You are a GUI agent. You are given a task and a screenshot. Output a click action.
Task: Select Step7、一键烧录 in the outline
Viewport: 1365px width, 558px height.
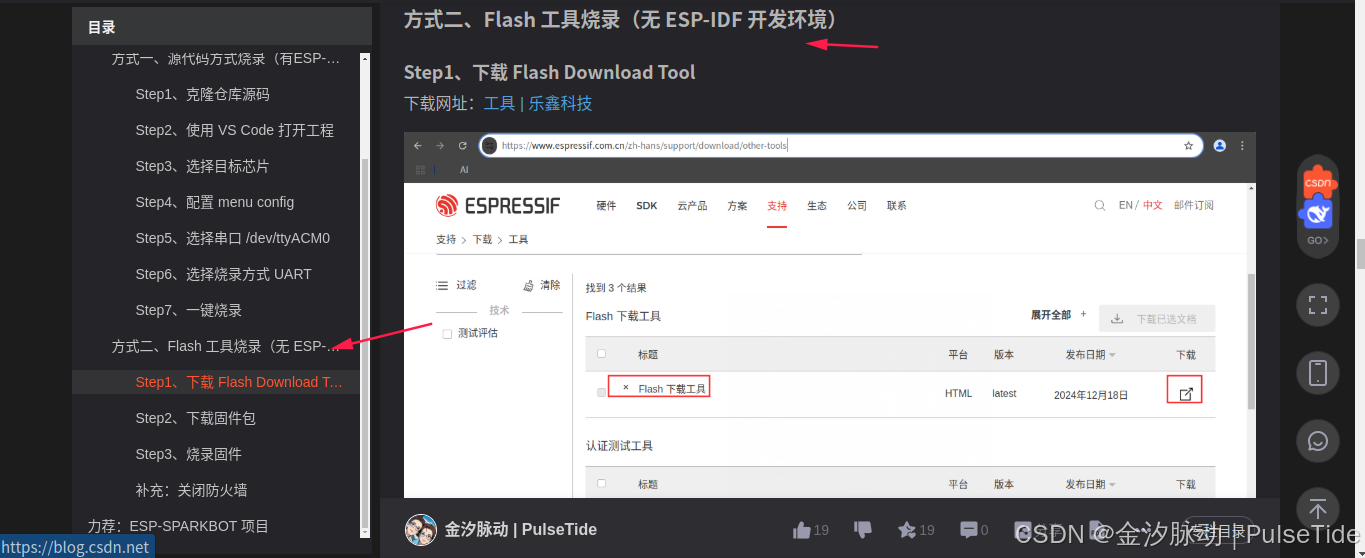click(189, 310)
